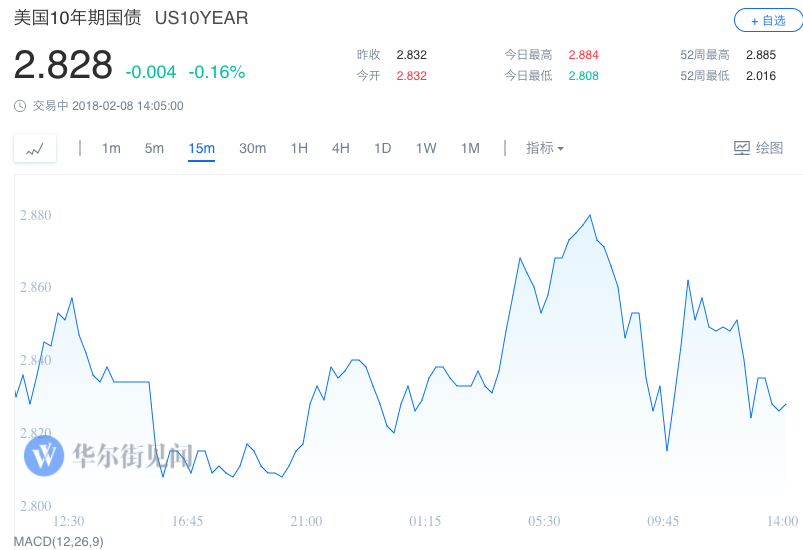The width and height of the screenshot is (803, 550).
Task: Open the 绘图 drawing tool
Action: (x=758, y=148)
